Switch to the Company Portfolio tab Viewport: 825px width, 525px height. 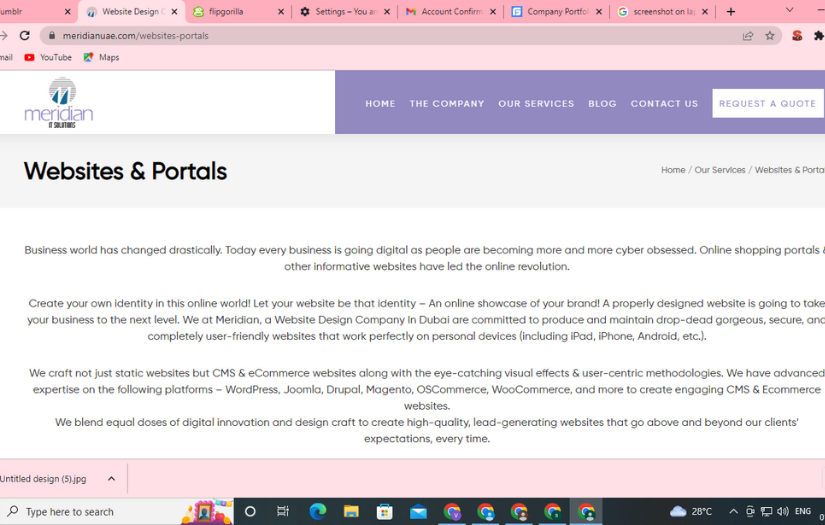[x=556, y=12]
